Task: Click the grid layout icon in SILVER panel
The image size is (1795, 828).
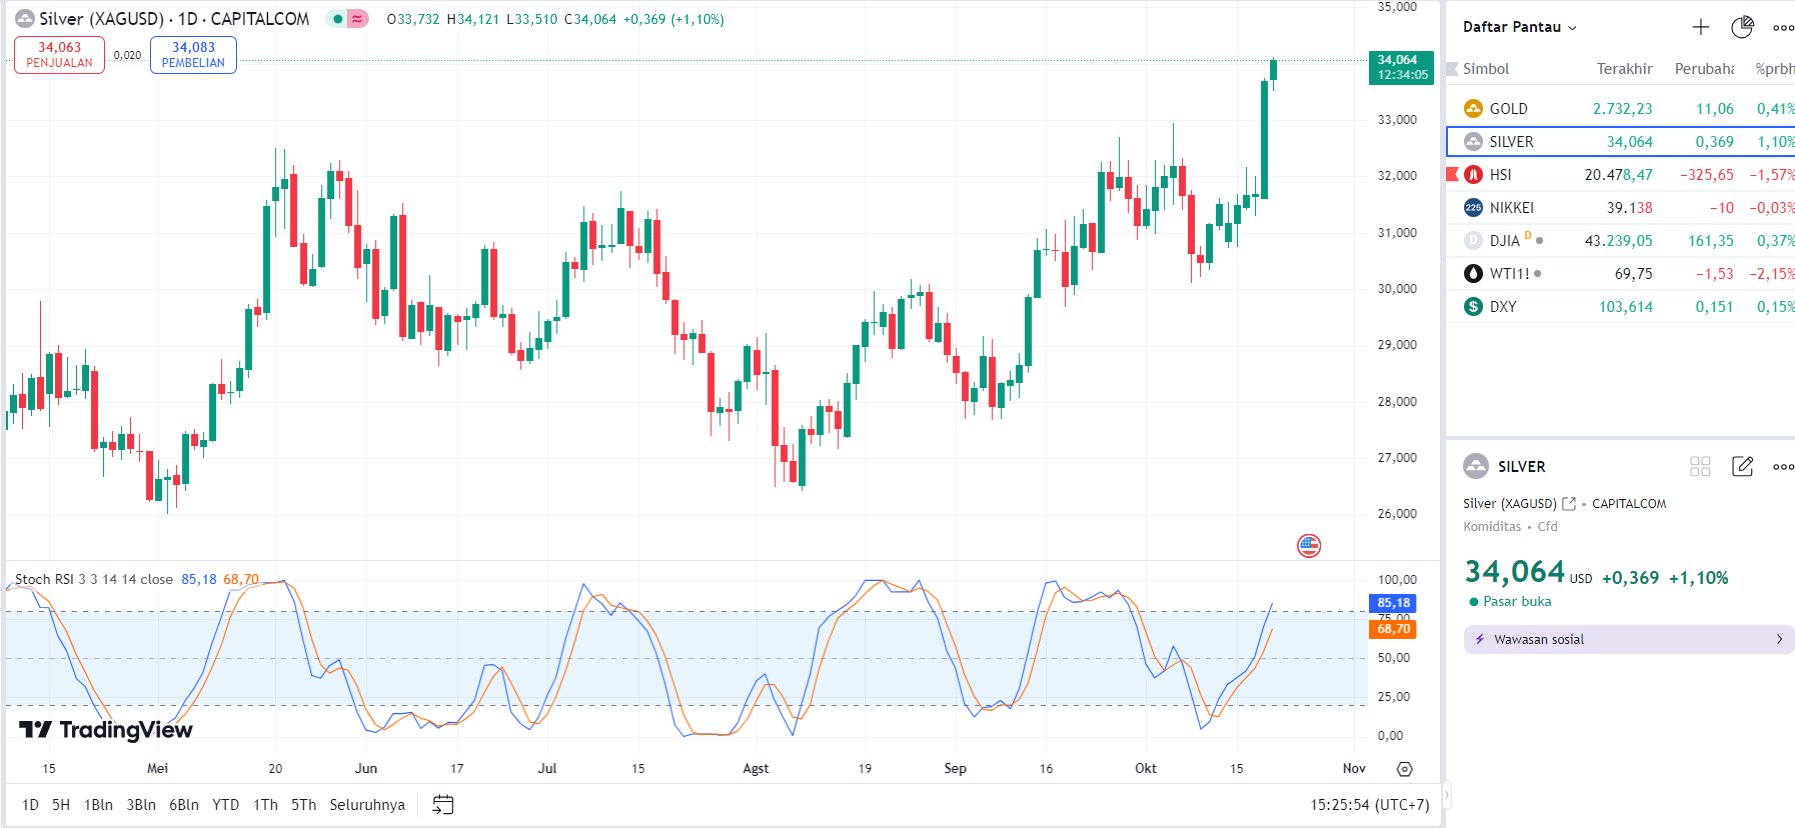Action: coord(1700,466)
